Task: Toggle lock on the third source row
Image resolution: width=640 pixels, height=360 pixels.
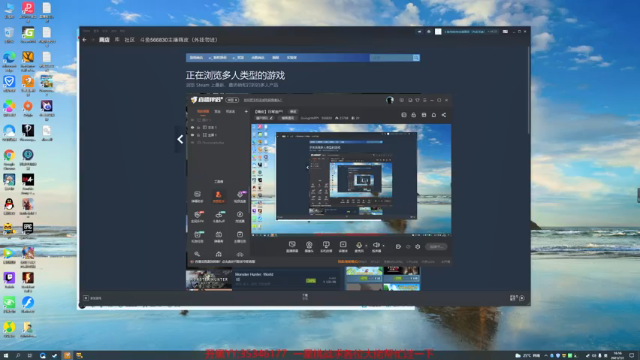Action: click(x=199, y=135)
